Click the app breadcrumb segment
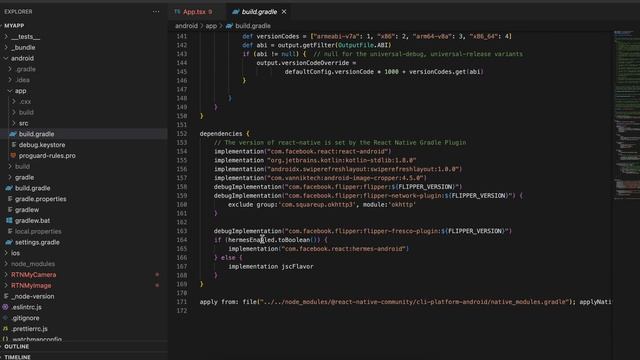Screen dimensions: 640x360 coord(211,26)
